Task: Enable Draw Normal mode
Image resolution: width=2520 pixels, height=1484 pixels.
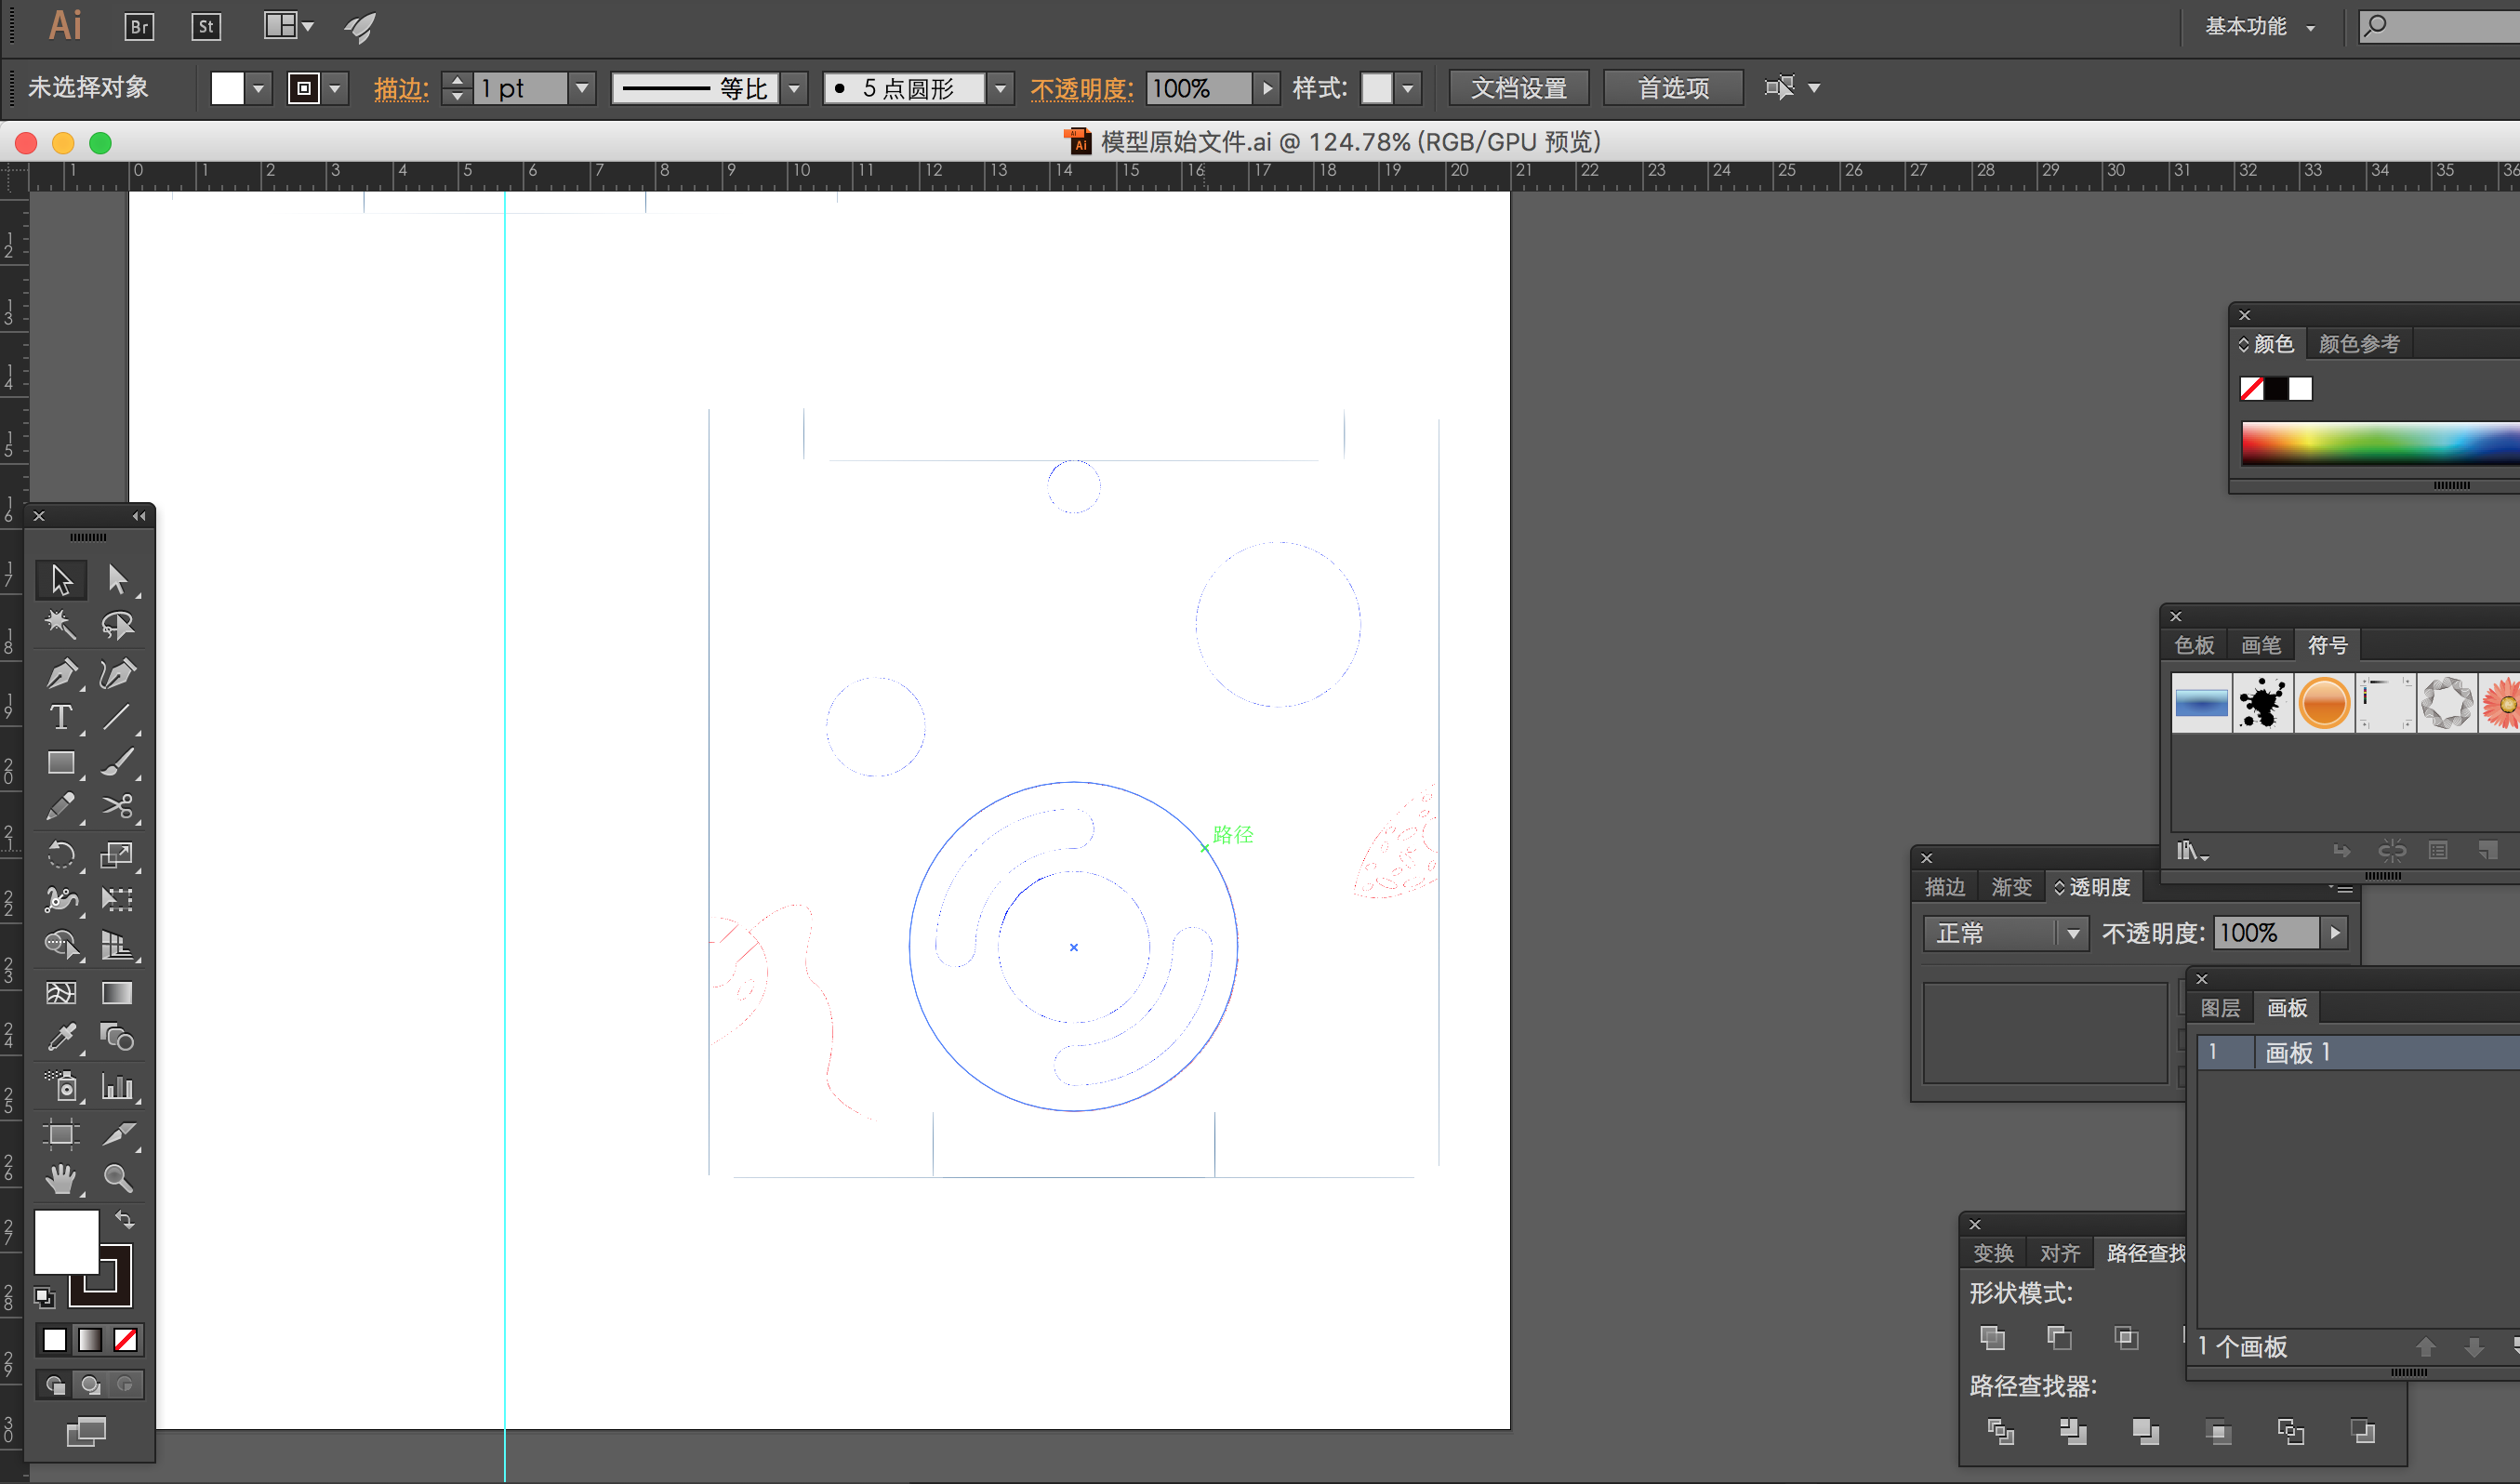Action: click(55, 1385)
